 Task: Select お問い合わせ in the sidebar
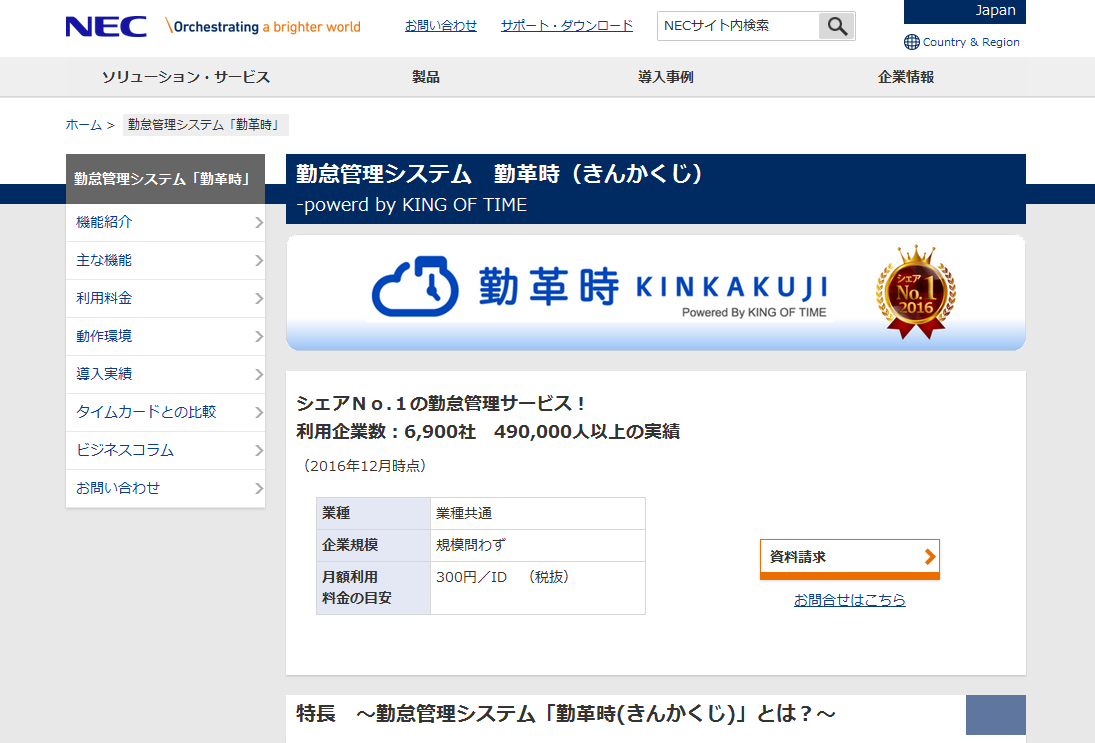(x=166, y=488)
